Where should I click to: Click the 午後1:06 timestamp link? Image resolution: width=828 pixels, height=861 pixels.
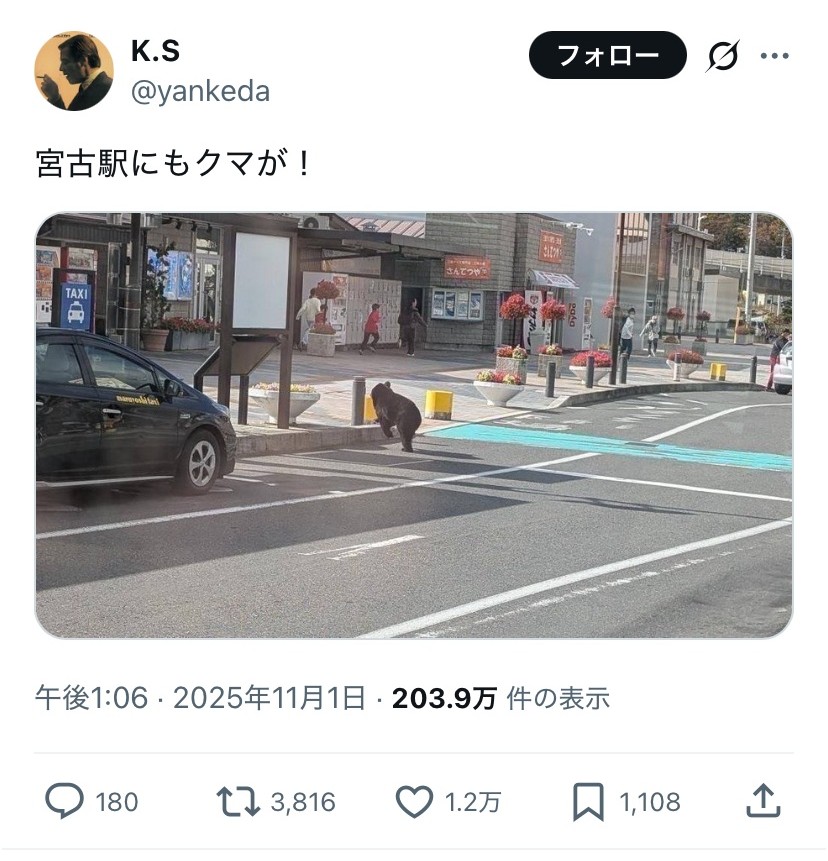[92, 698]
